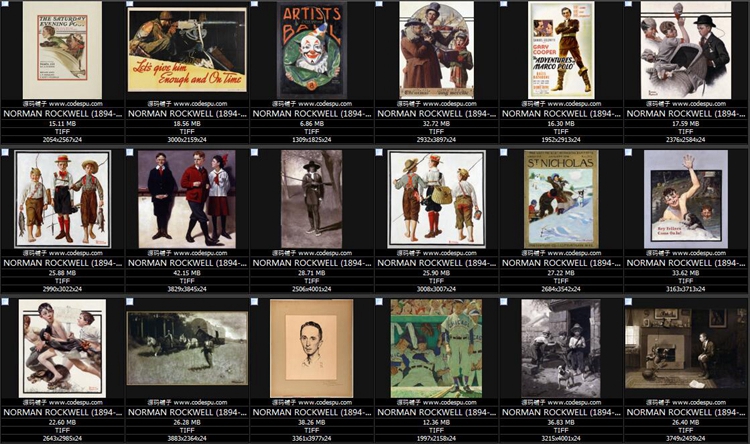Click the '26.40 MB' file size text
Screen dimensions: 750x444
click(685, 422)
